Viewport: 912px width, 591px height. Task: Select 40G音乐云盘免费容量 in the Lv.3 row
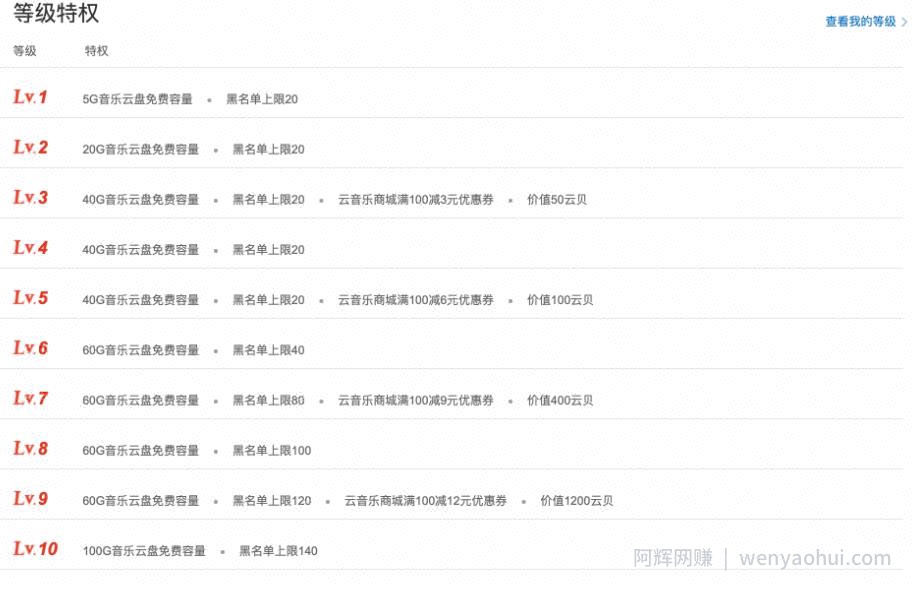(141, 200)
